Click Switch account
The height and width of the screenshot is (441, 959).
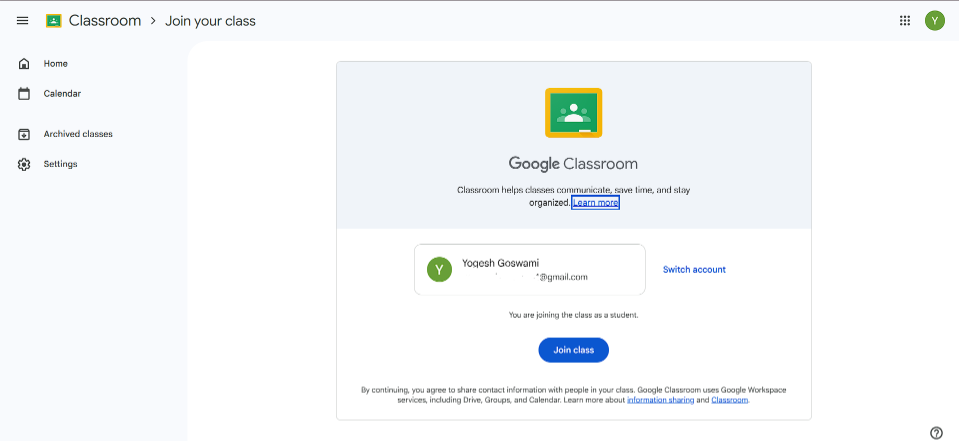point(694,270)
